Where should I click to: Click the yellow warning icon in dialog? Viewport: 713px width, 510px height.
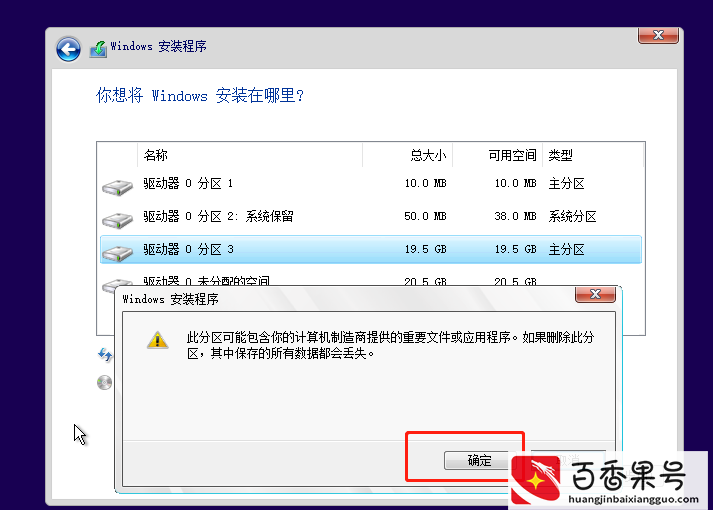(157, 340)
